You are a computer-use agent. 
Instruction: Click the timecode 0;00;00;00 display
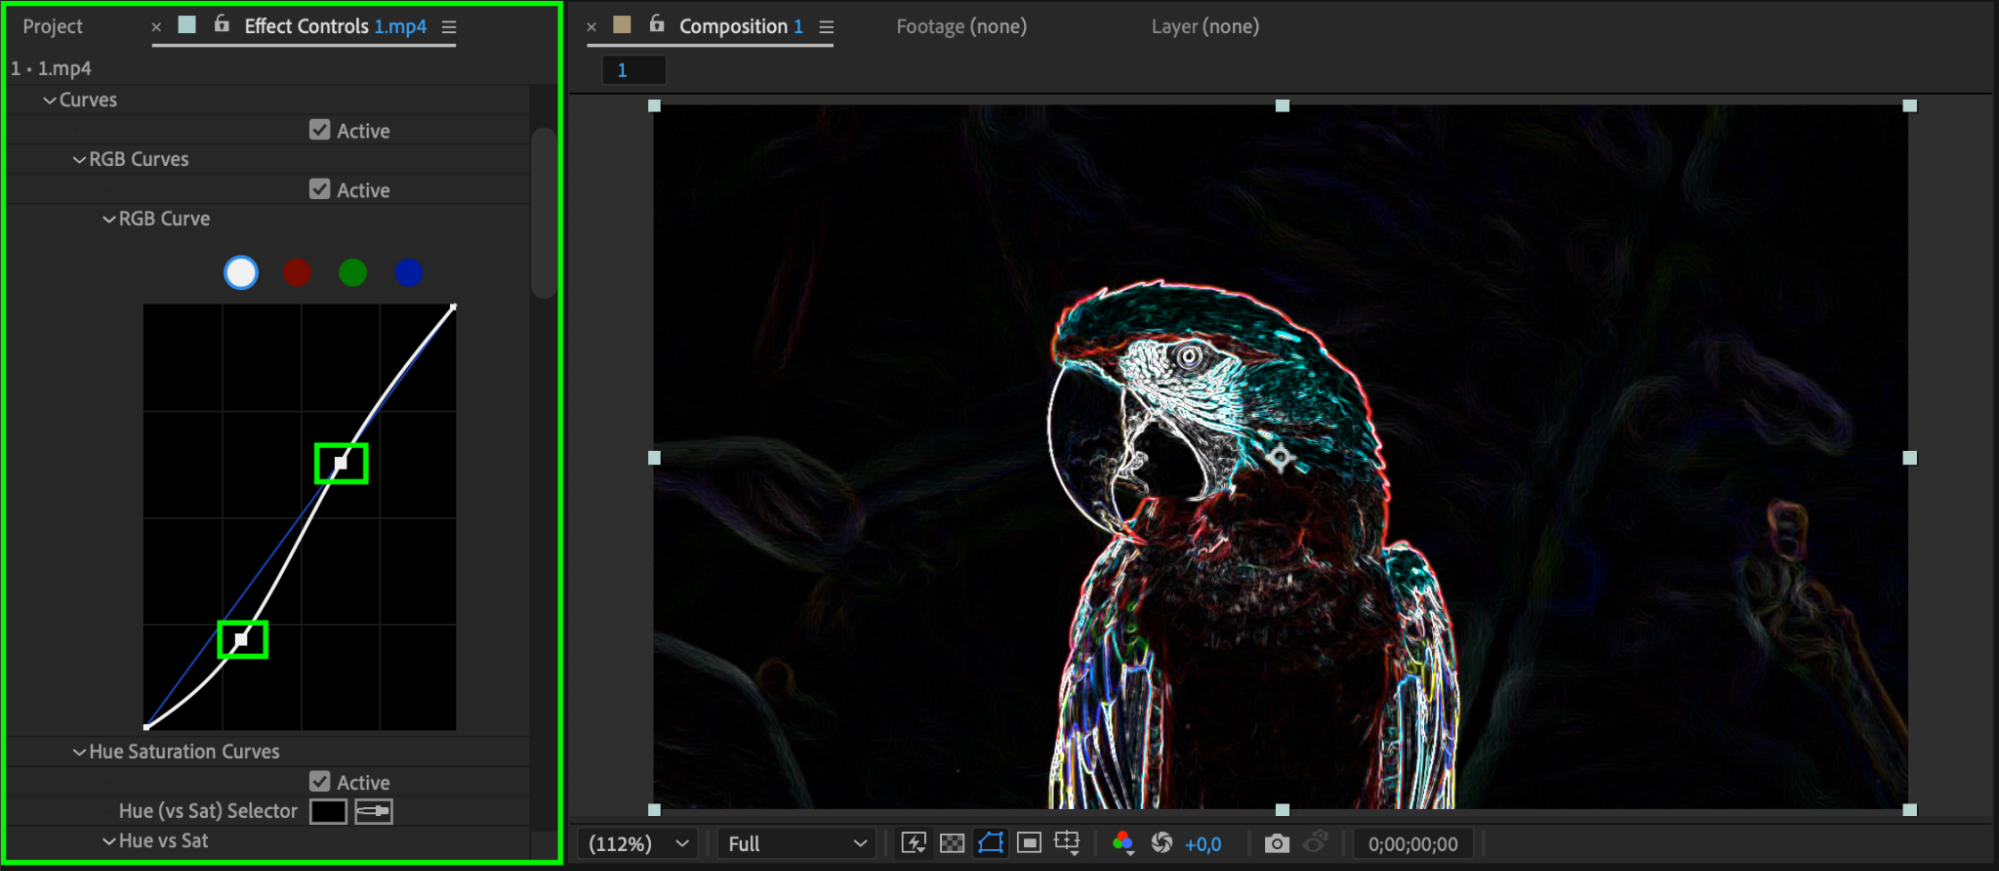click(x=1412, y=843)
